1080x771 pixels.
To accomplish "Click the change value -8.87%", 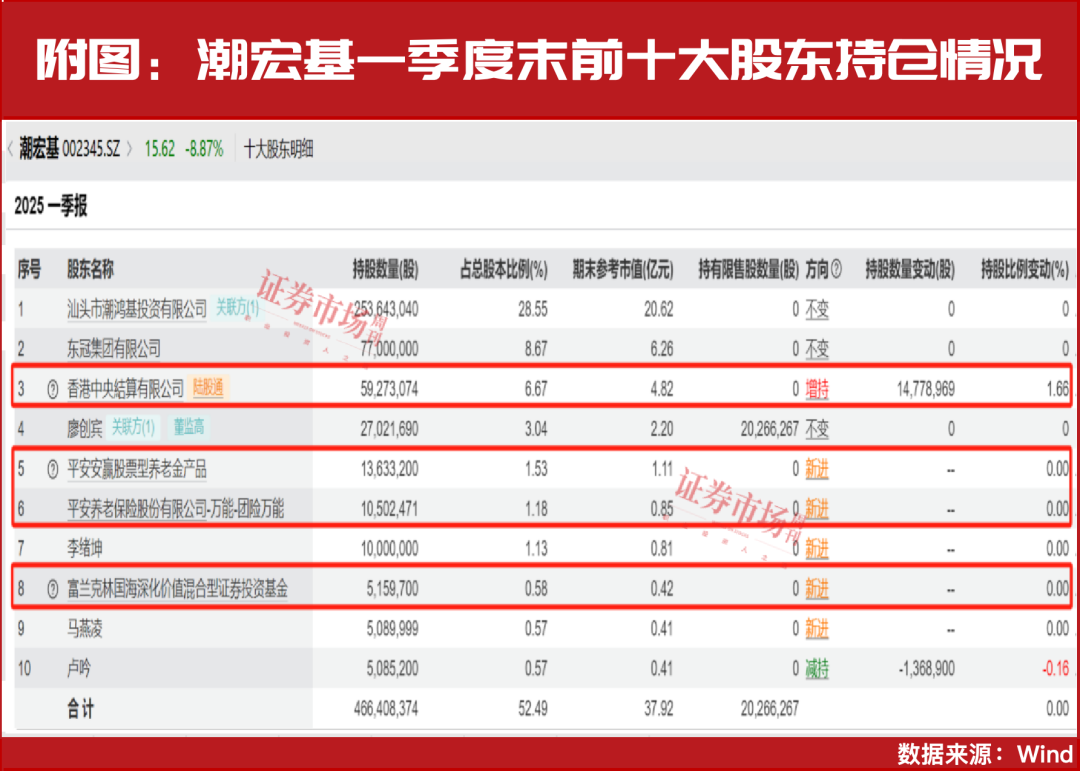I will (205, 150).
